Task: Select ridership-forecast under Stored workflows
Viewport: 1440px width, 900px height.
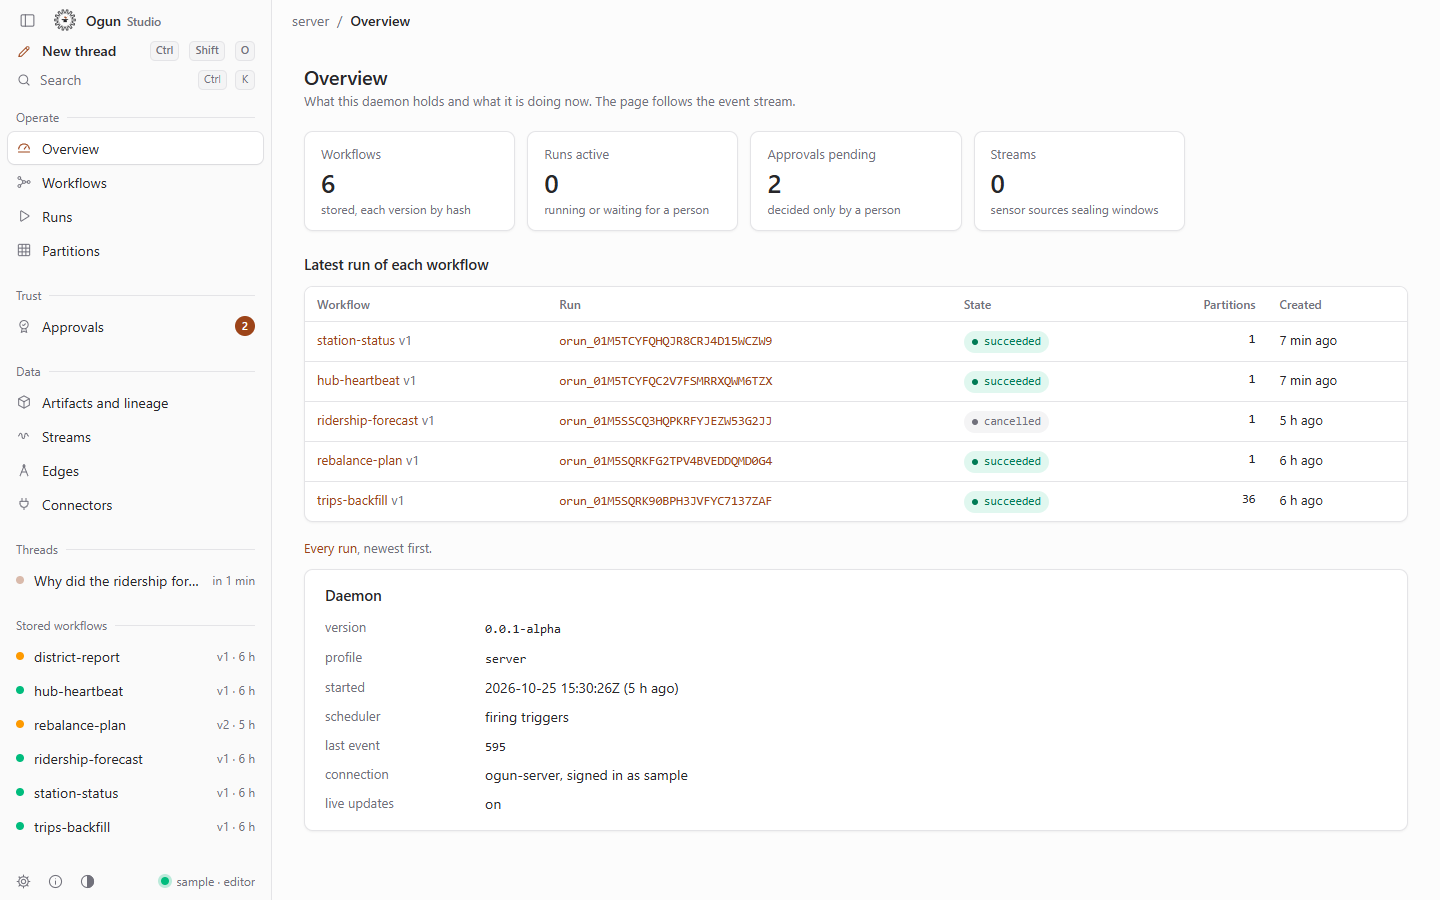Action: coord(135,759)
